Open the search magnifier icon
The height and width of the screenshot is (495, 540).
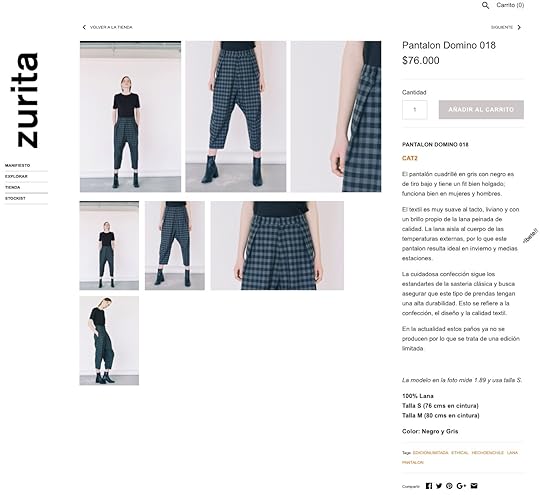(x=485, y=5)
